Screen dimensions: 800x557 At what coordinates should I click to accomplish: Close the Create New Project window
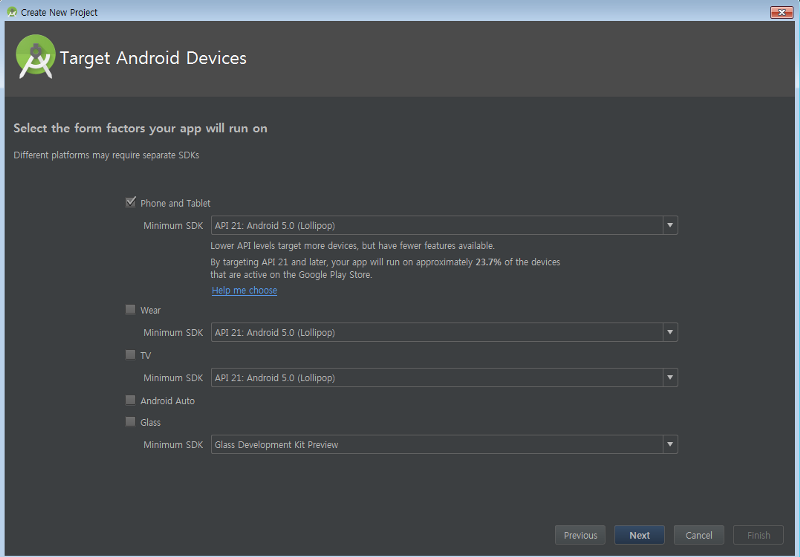click(781, 12)
